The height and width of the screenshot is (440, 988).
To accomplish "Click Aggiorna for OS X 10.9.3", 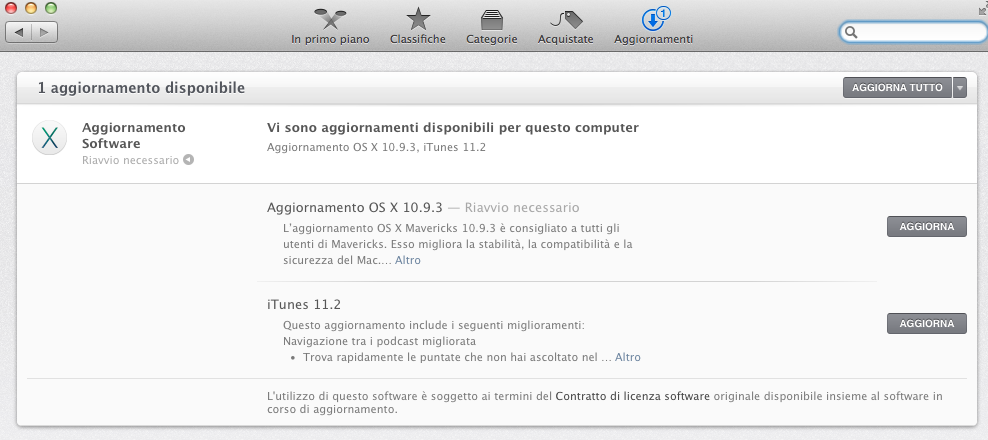I will click(x=926, y=226).
